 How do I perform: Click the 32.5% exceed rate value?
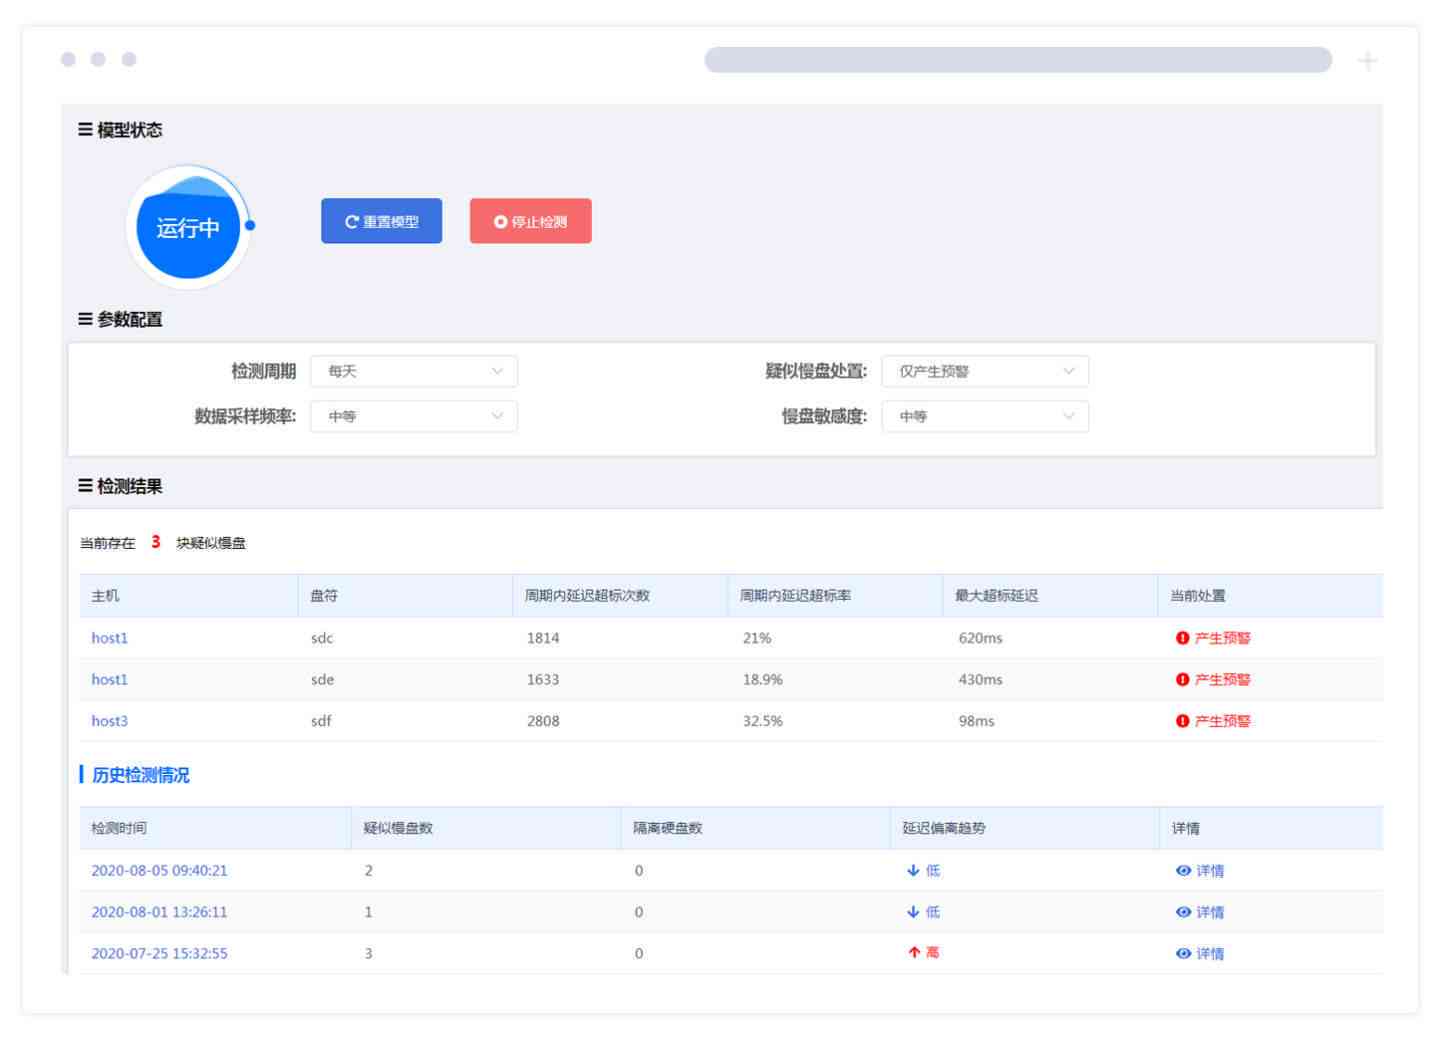[x=762, y=721]
